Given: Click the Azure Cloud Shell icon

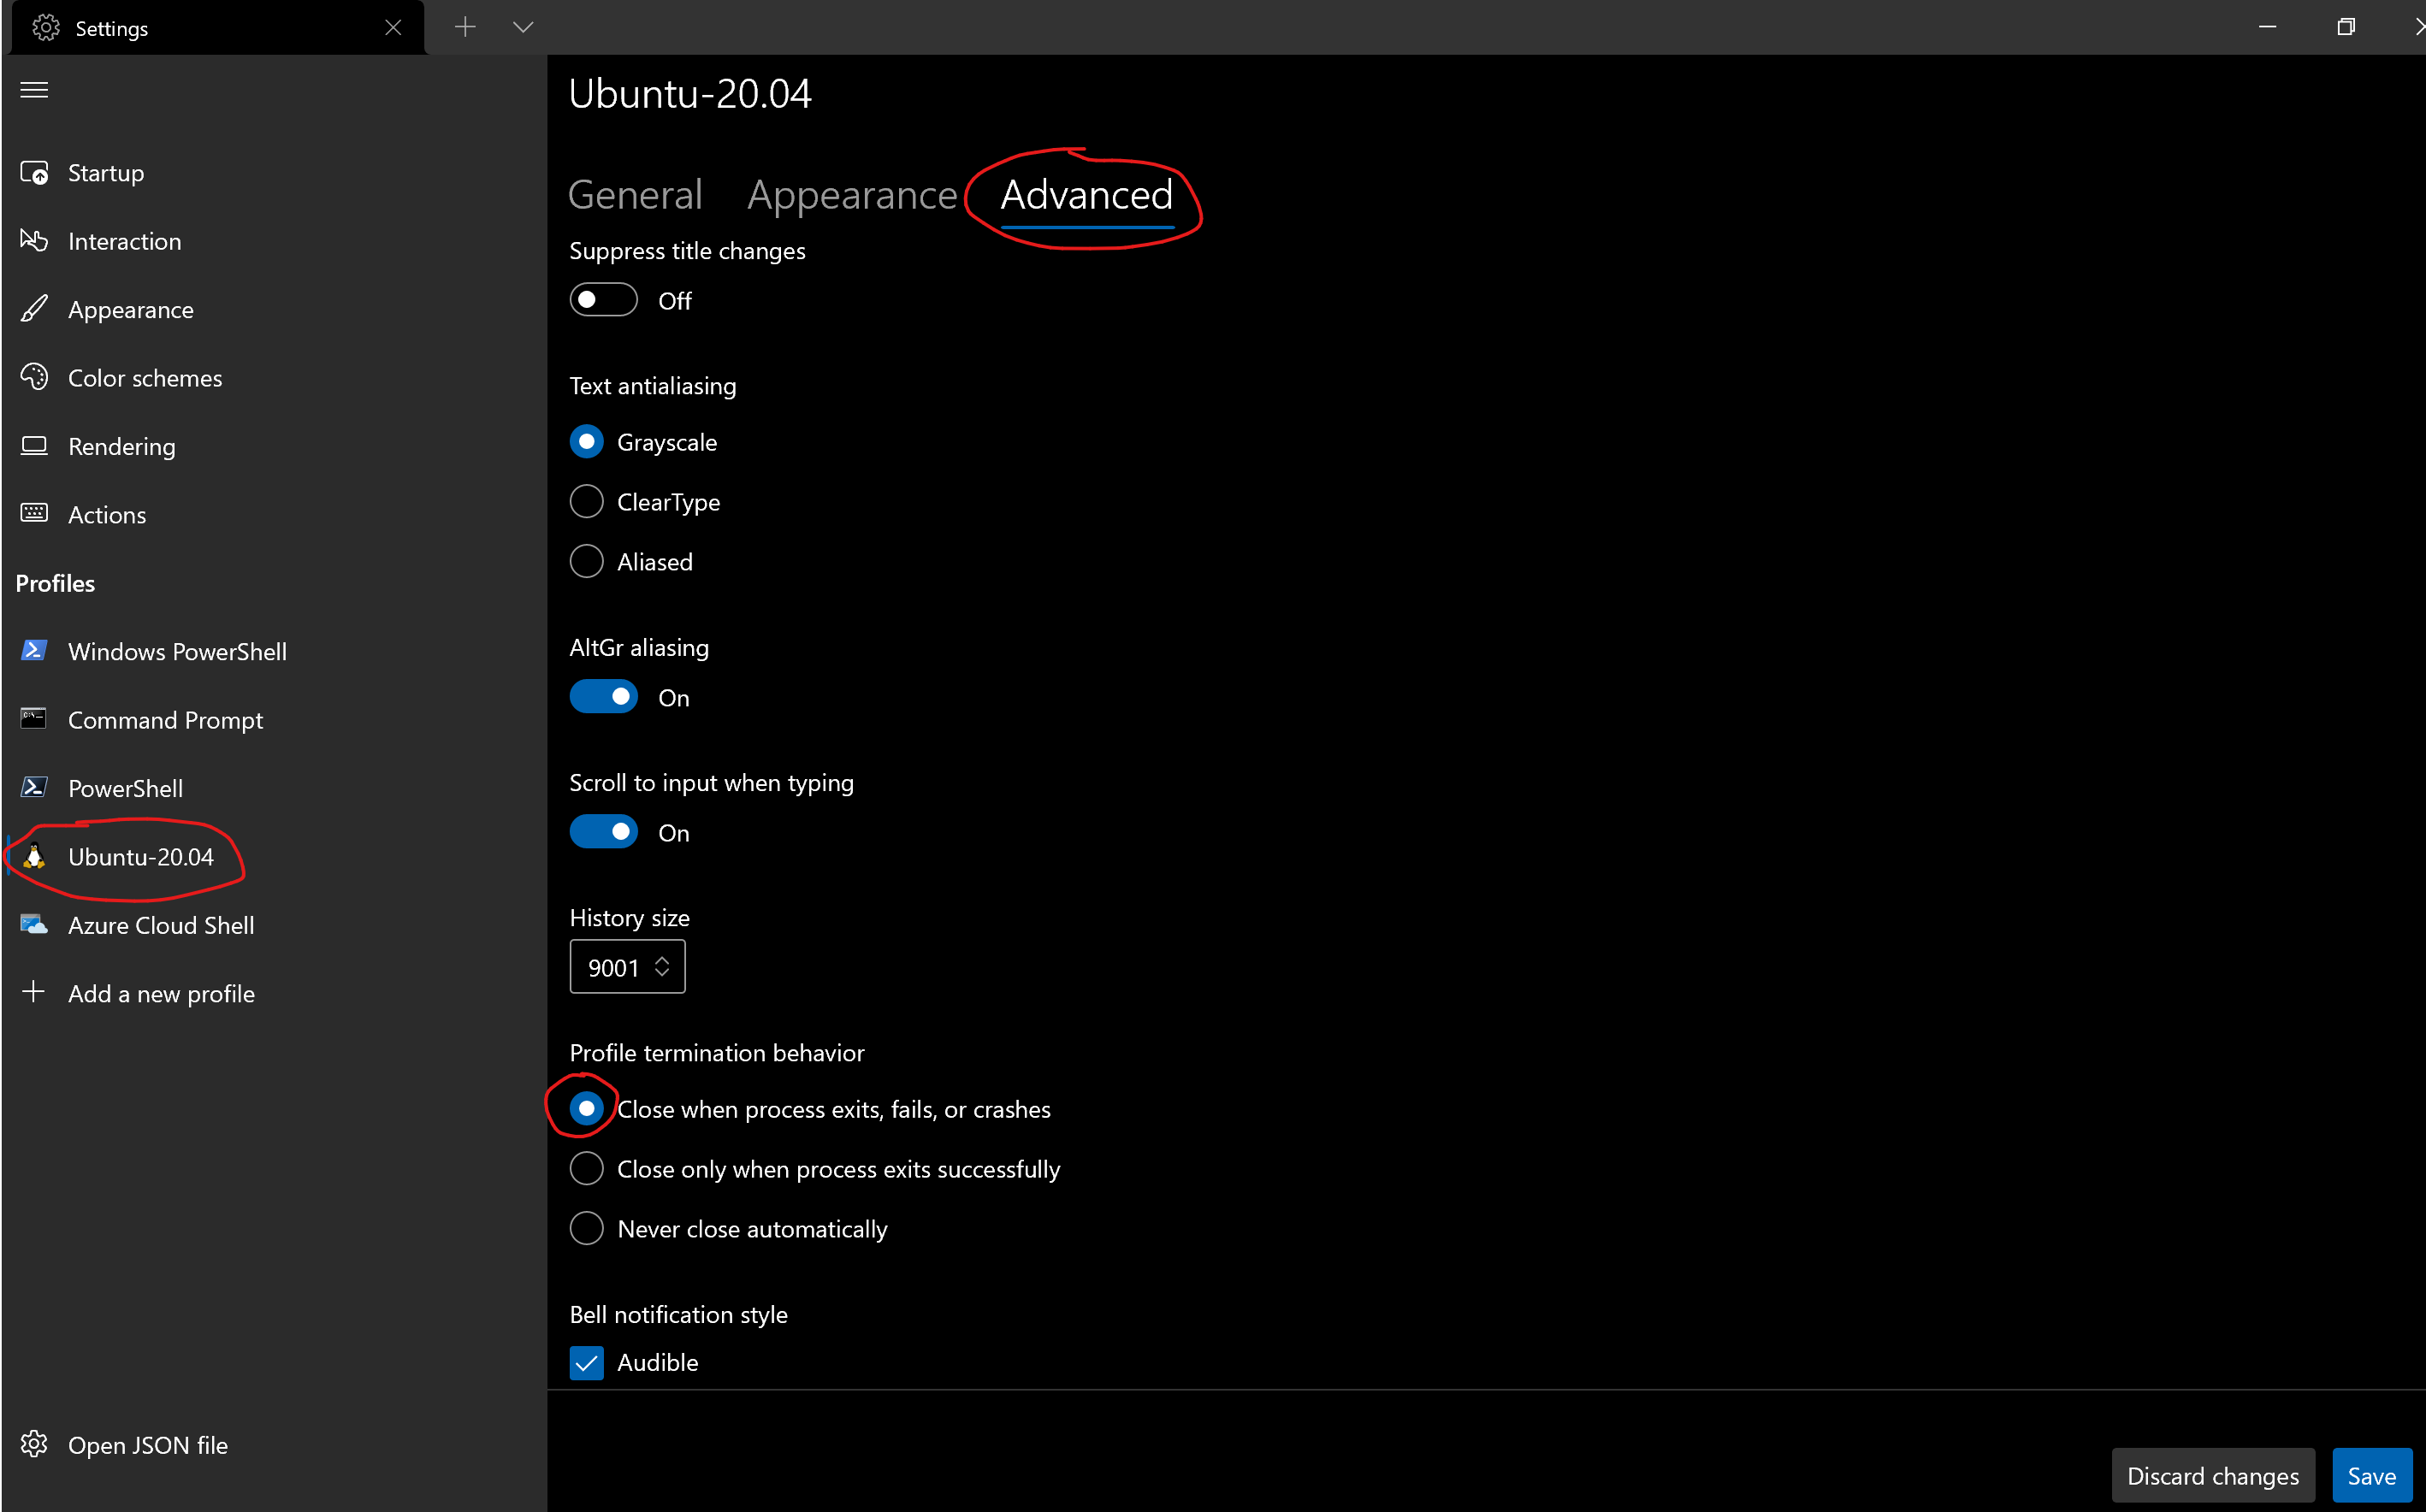Looking at the screenshot, I should tap(34, 925).
